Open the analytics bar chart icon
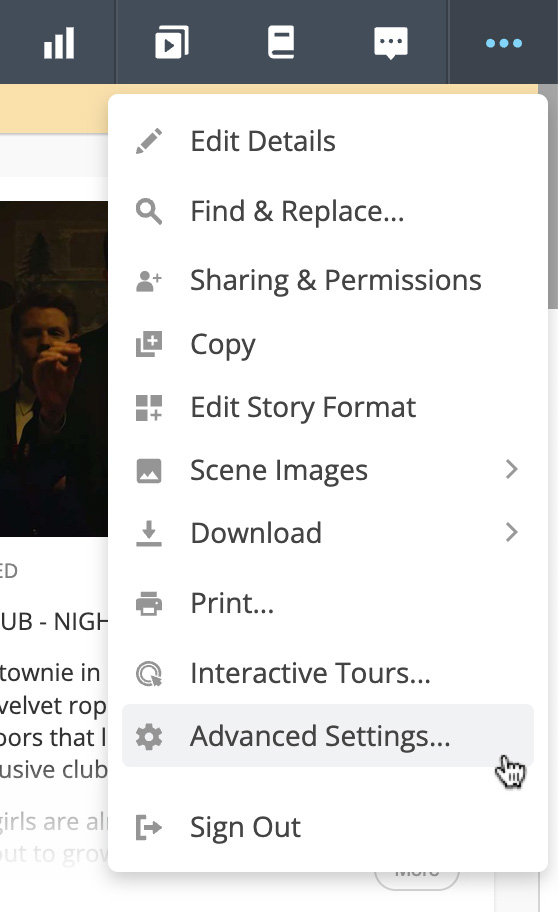 (x=59, y=43)
